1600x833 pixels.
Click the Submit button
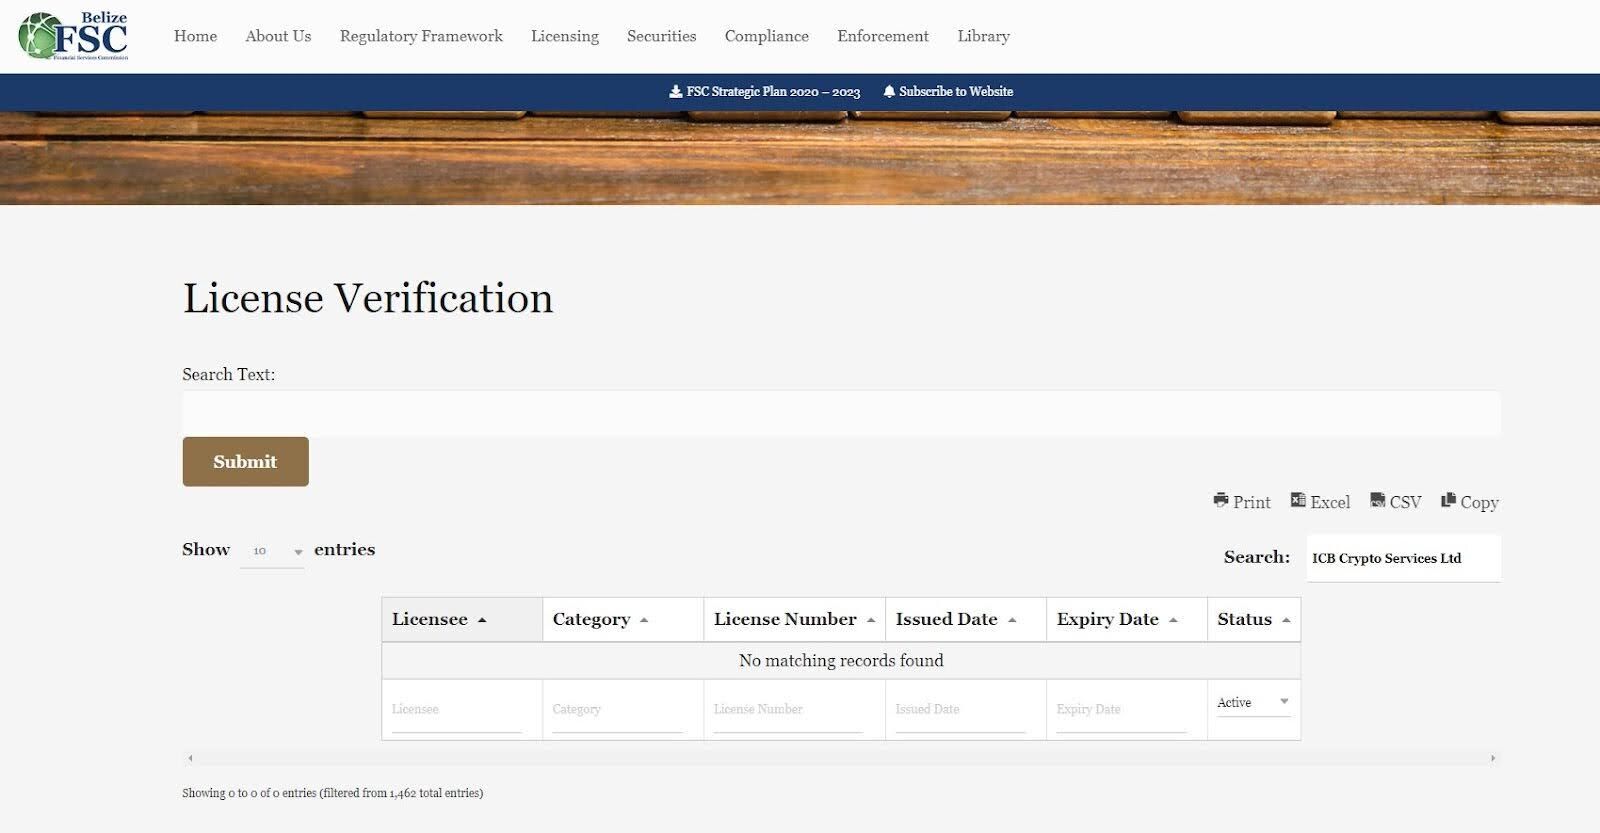(x=245, y=461)
